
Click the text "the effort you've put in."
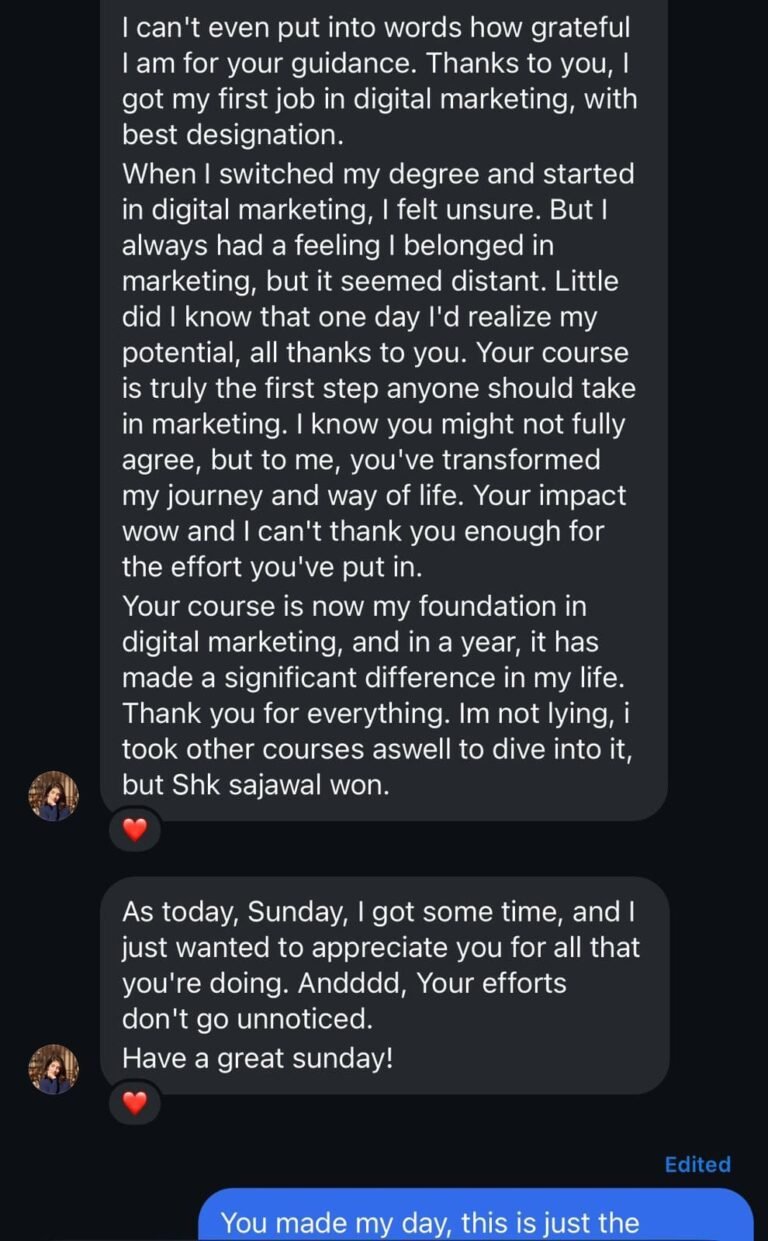(x=272, y=567)
